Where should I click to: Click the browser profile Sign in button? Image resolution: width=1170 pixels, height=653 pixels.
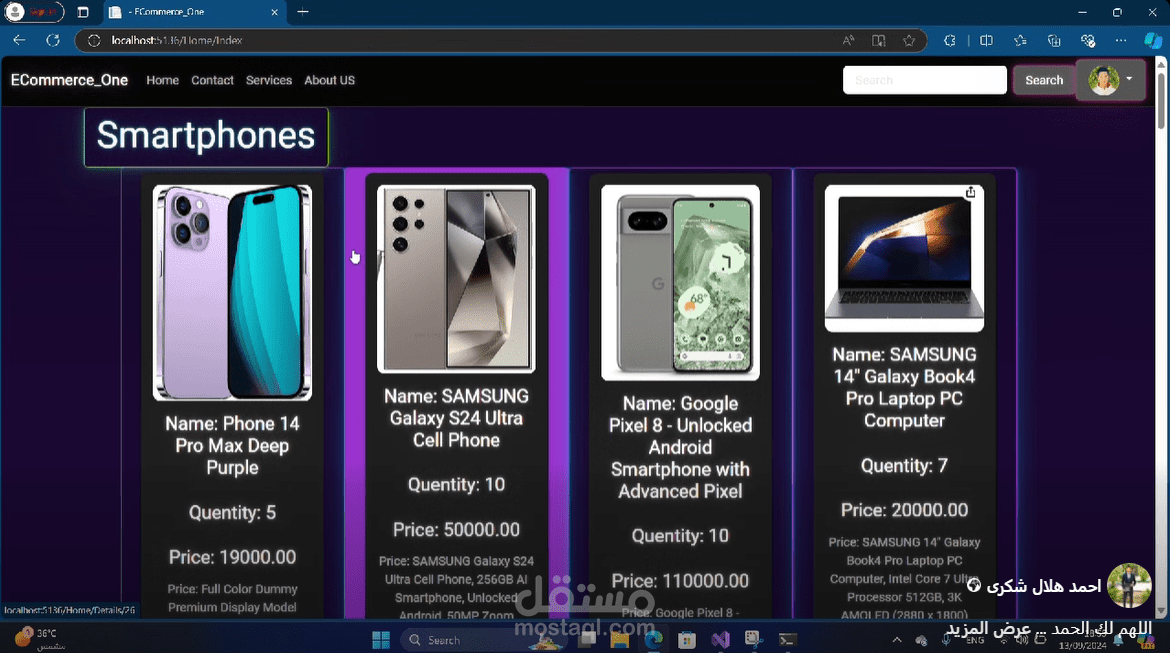[34, 12]
